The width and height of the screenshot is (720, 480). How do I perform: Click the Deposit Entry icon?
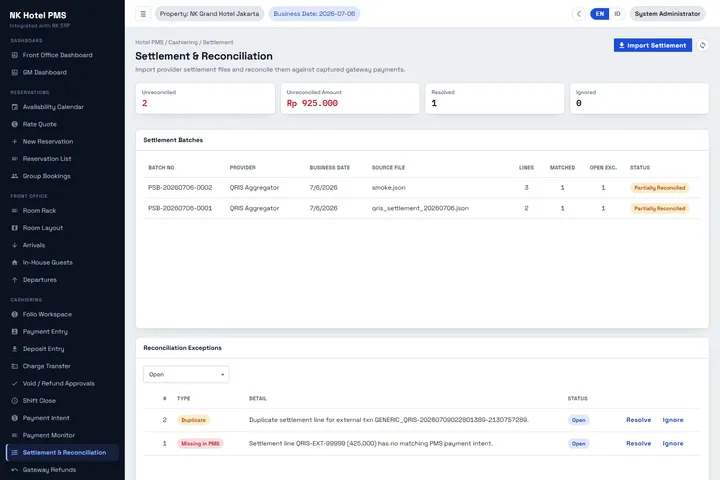[15, 349]
